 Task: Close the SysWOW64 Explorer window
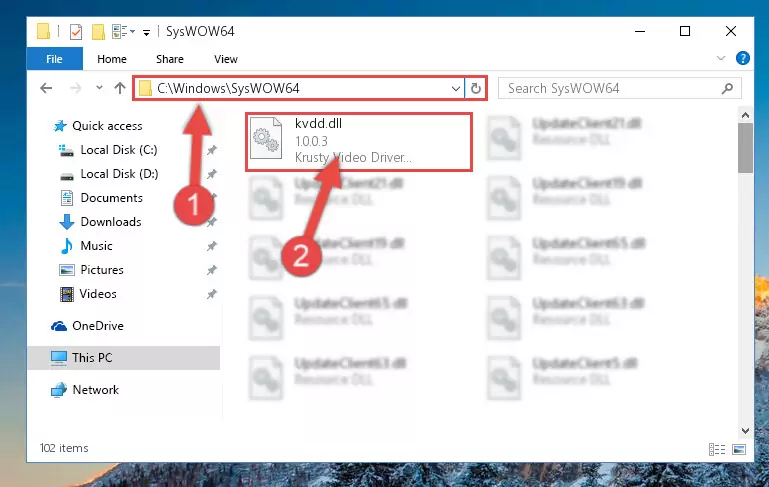pyautogui.click(x=730, y=31)
